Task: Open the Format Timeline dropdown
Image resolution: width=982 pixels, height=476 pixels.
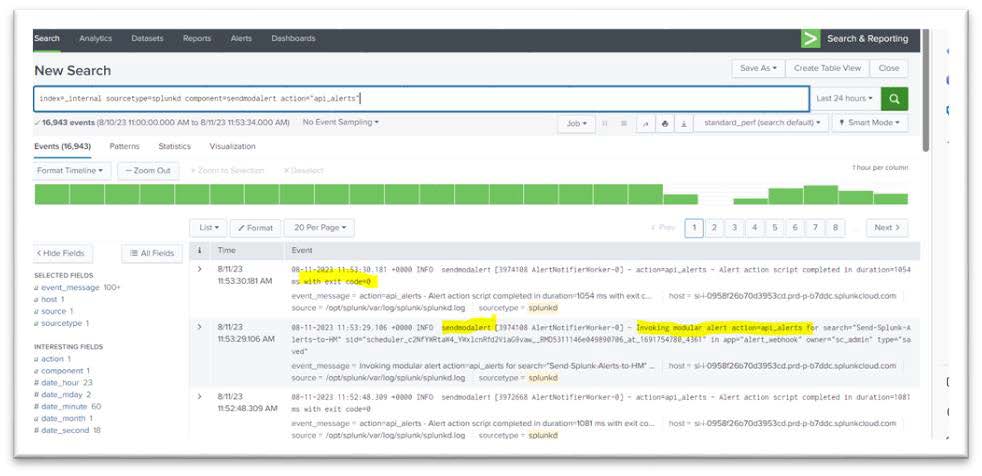Action: 70,170
